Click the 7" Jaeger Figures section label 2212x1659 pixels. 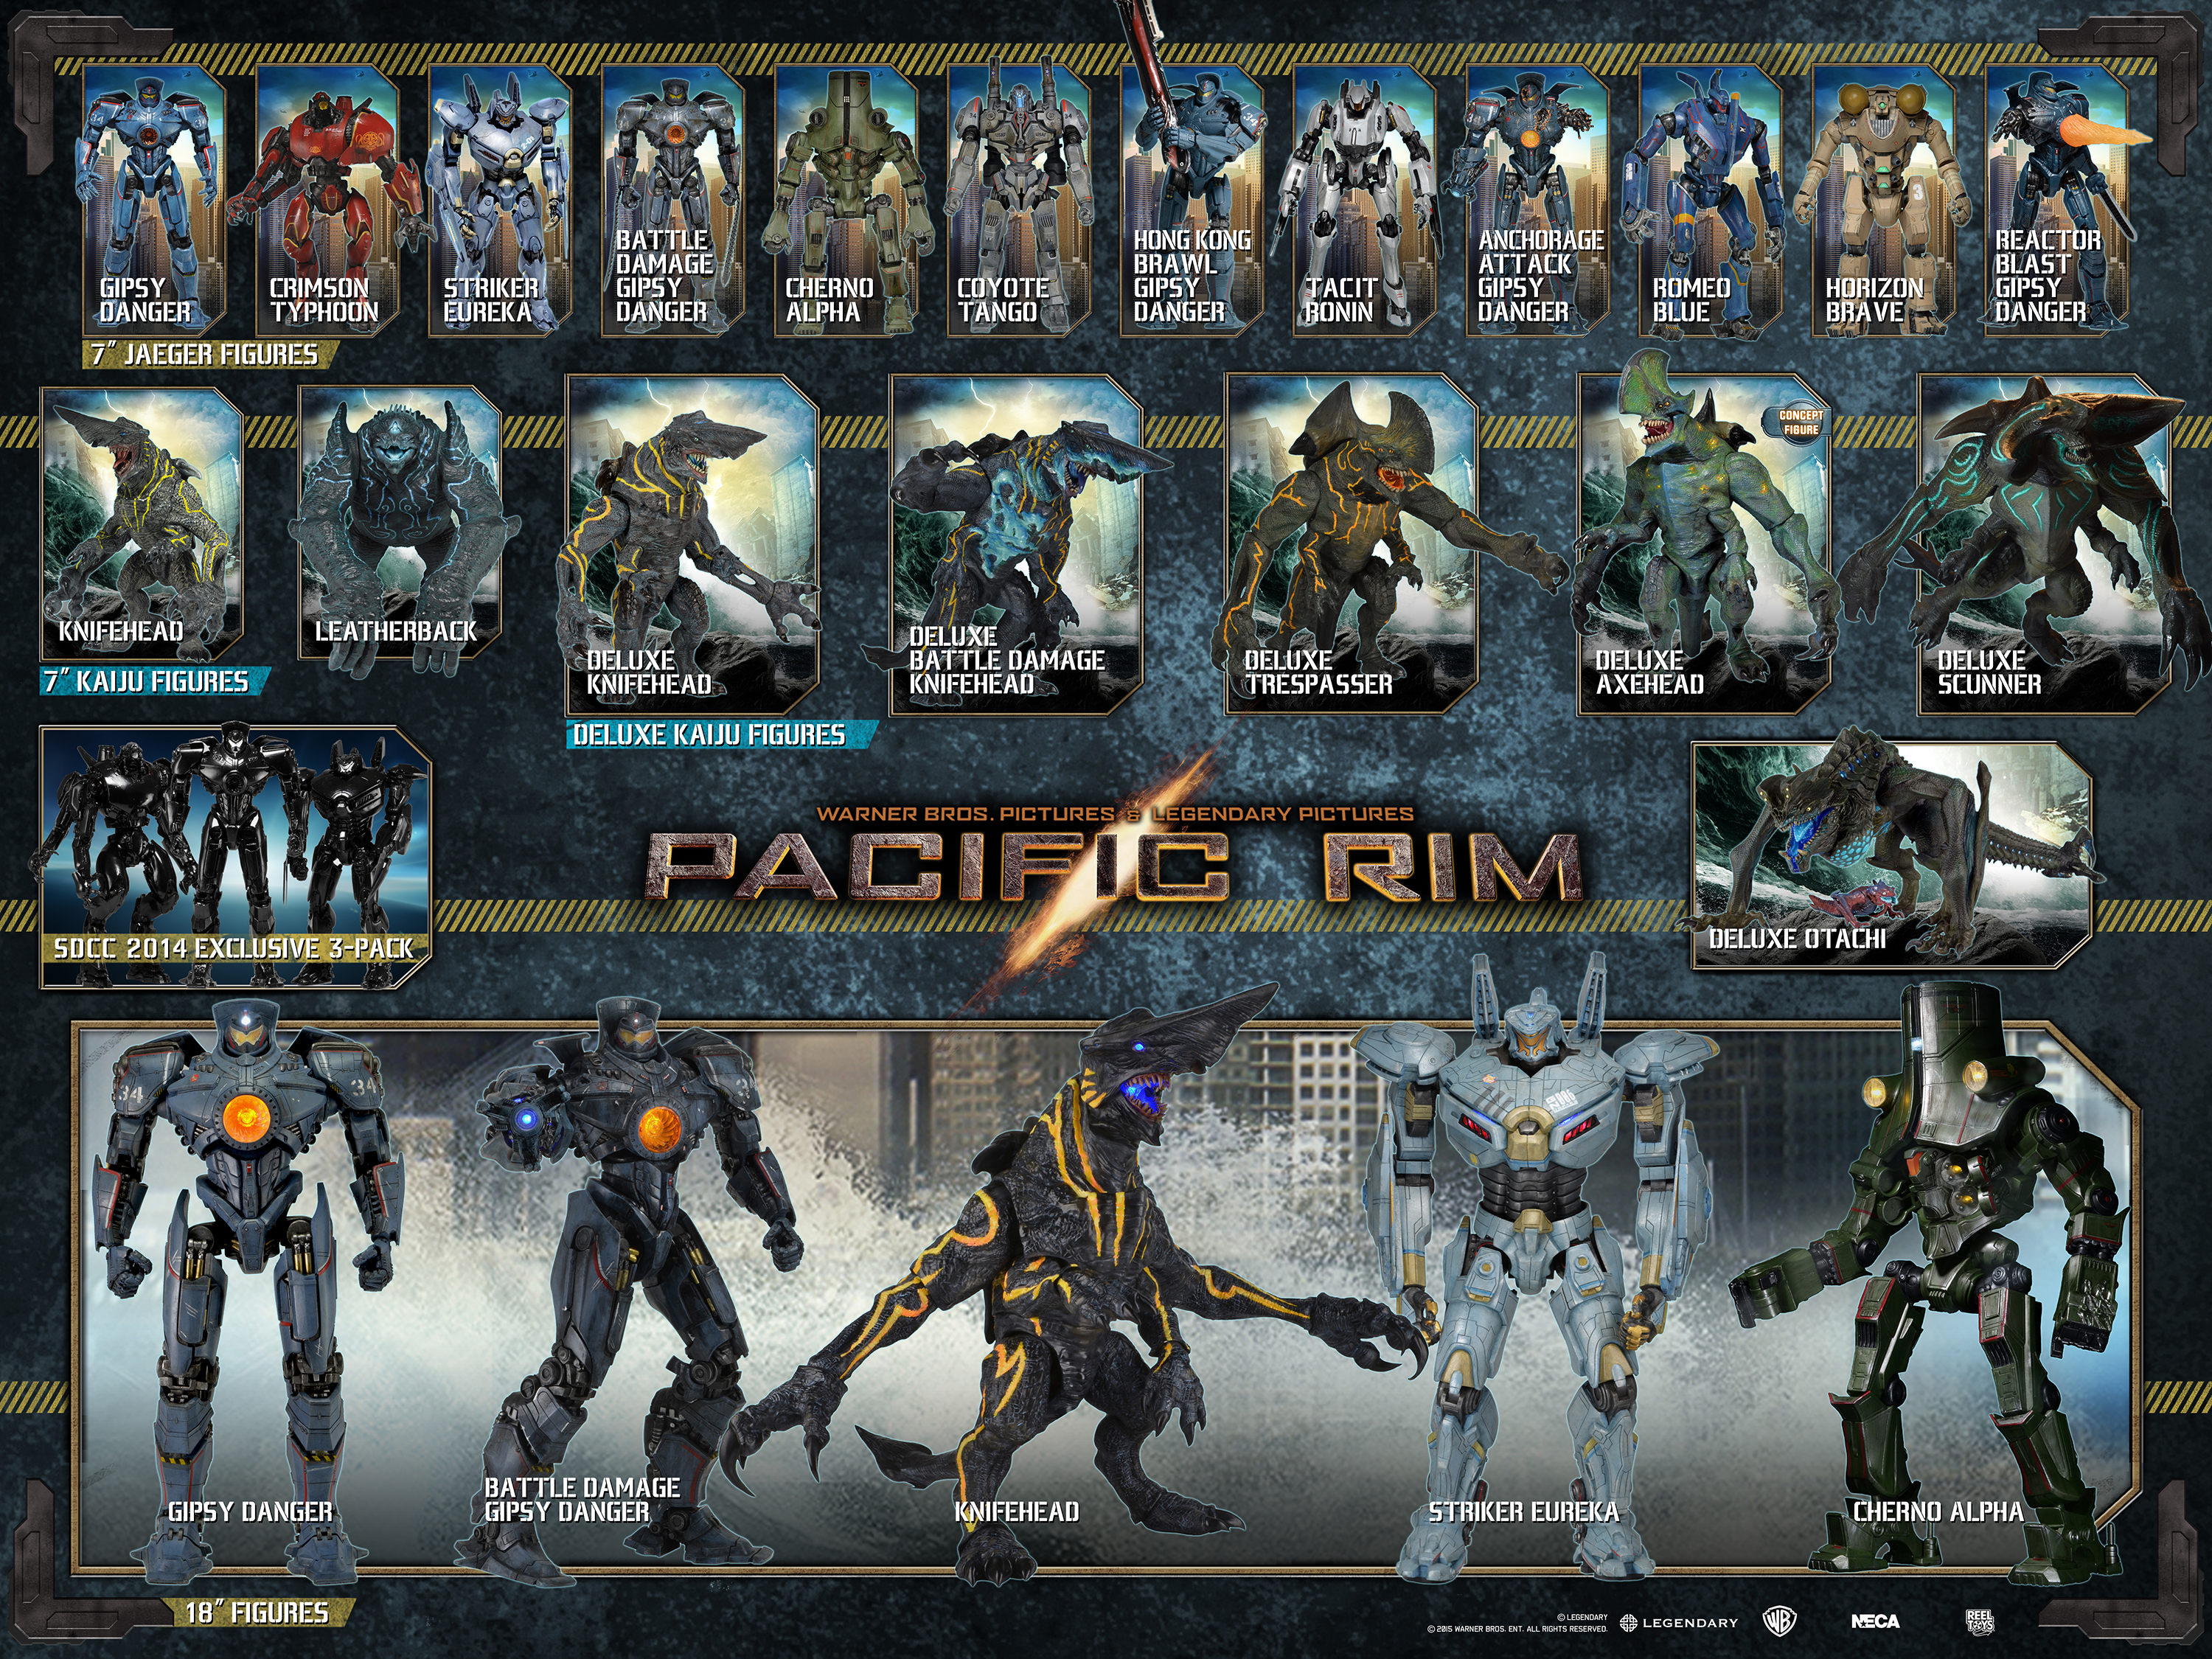206,355
